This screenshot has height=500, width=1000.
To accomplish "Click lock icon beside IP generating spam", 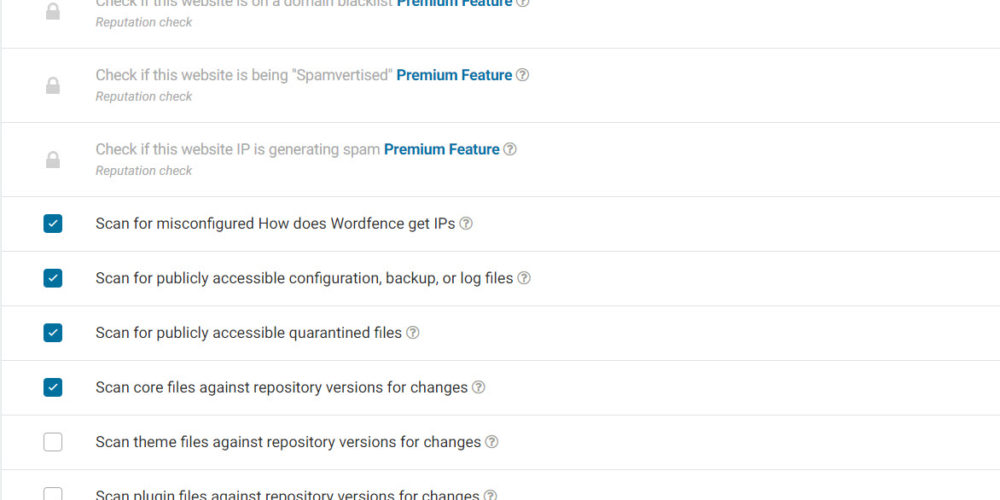I will (53, 160).
